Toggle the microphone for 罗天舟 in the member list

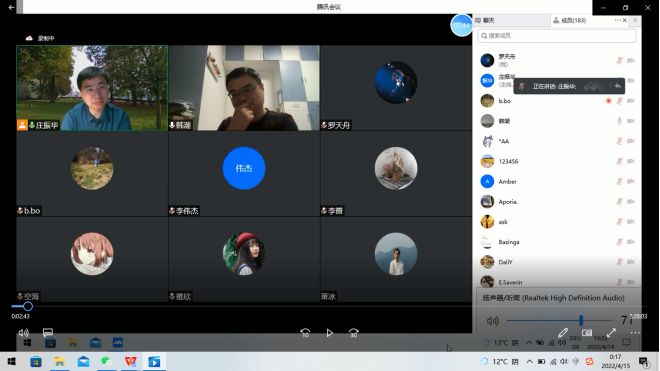[x=620, y=61]
